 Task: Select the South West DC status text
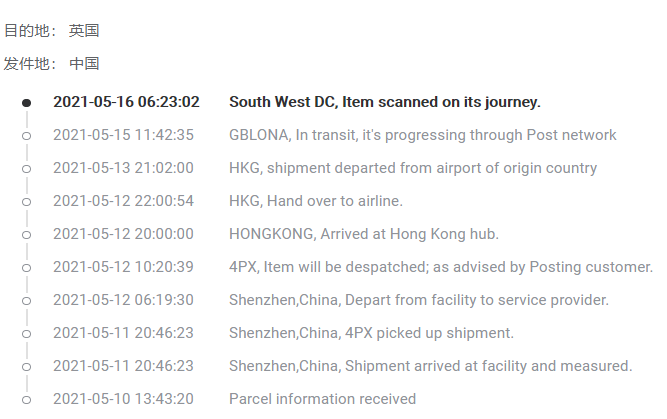click(384, 102)
